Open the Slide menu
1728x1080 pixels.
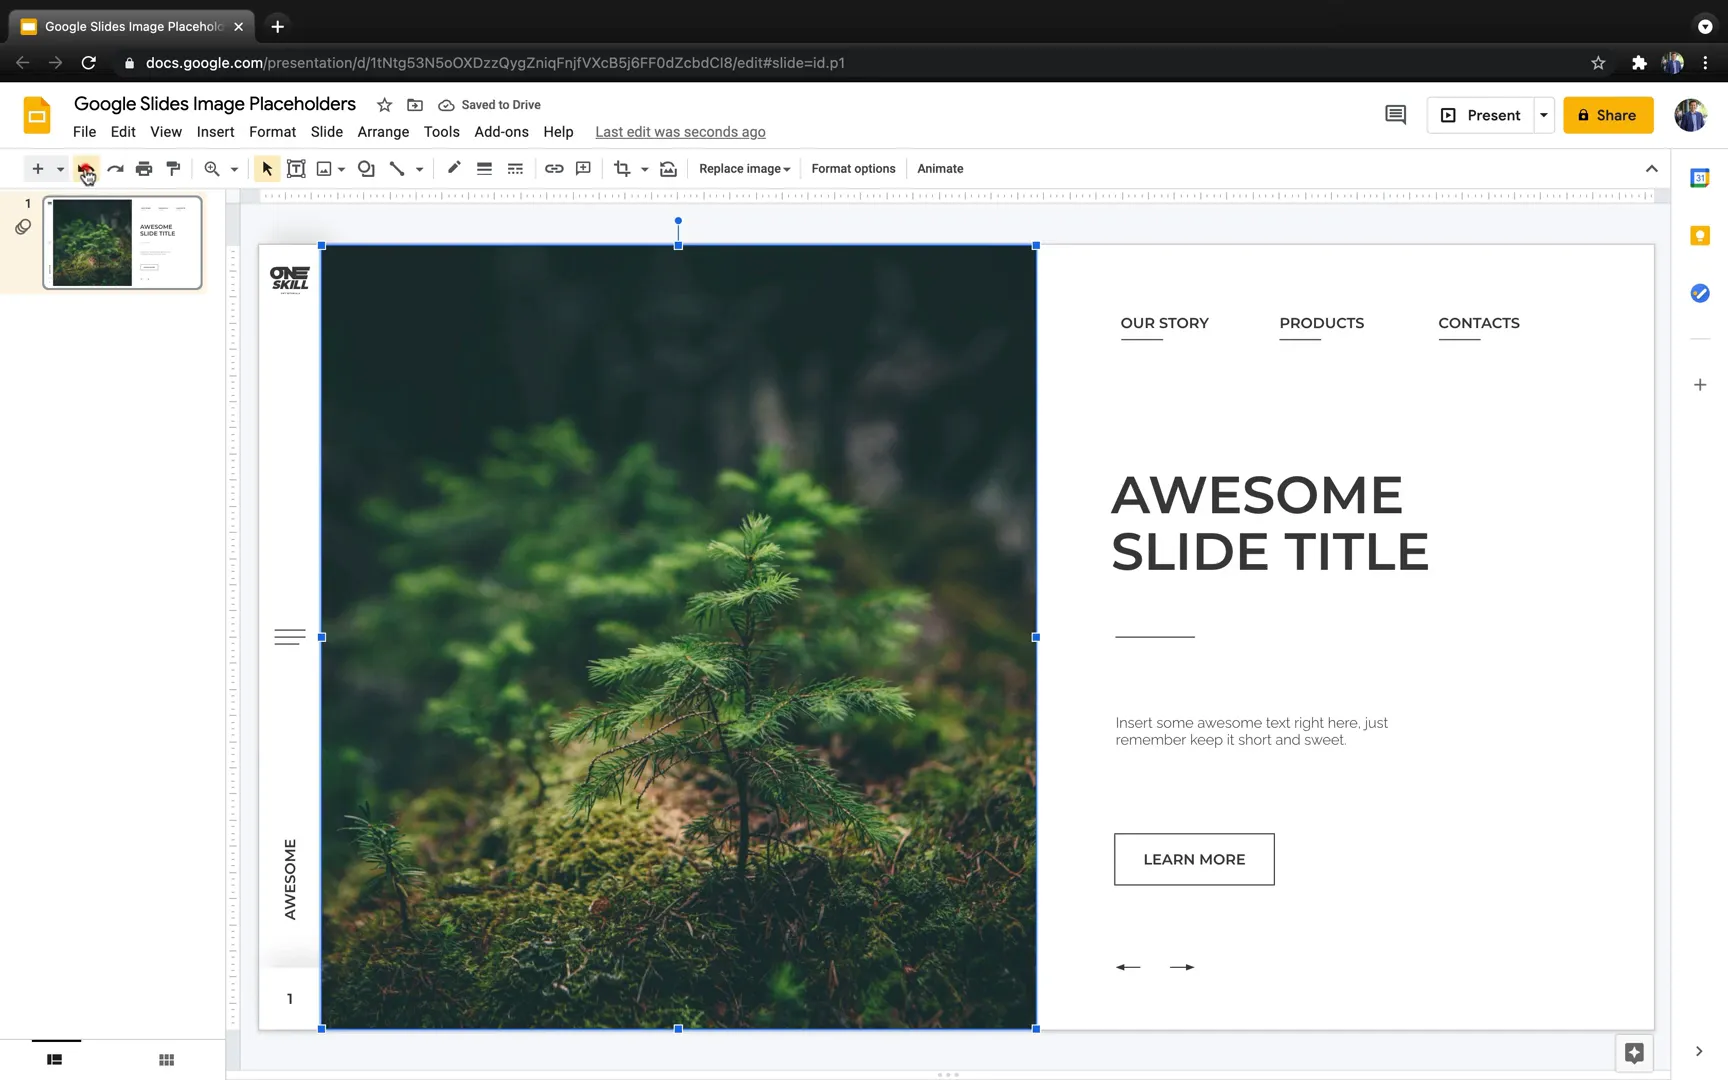[327, 132]
